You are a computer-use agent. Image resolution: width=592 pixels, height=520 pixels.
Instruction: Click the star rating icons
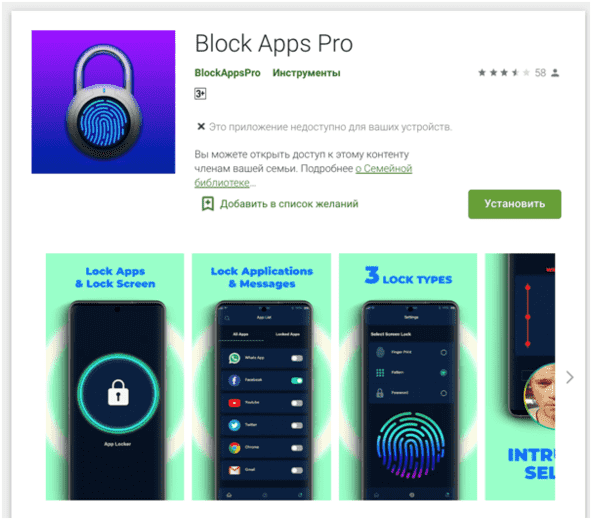(x=504, y=73)
